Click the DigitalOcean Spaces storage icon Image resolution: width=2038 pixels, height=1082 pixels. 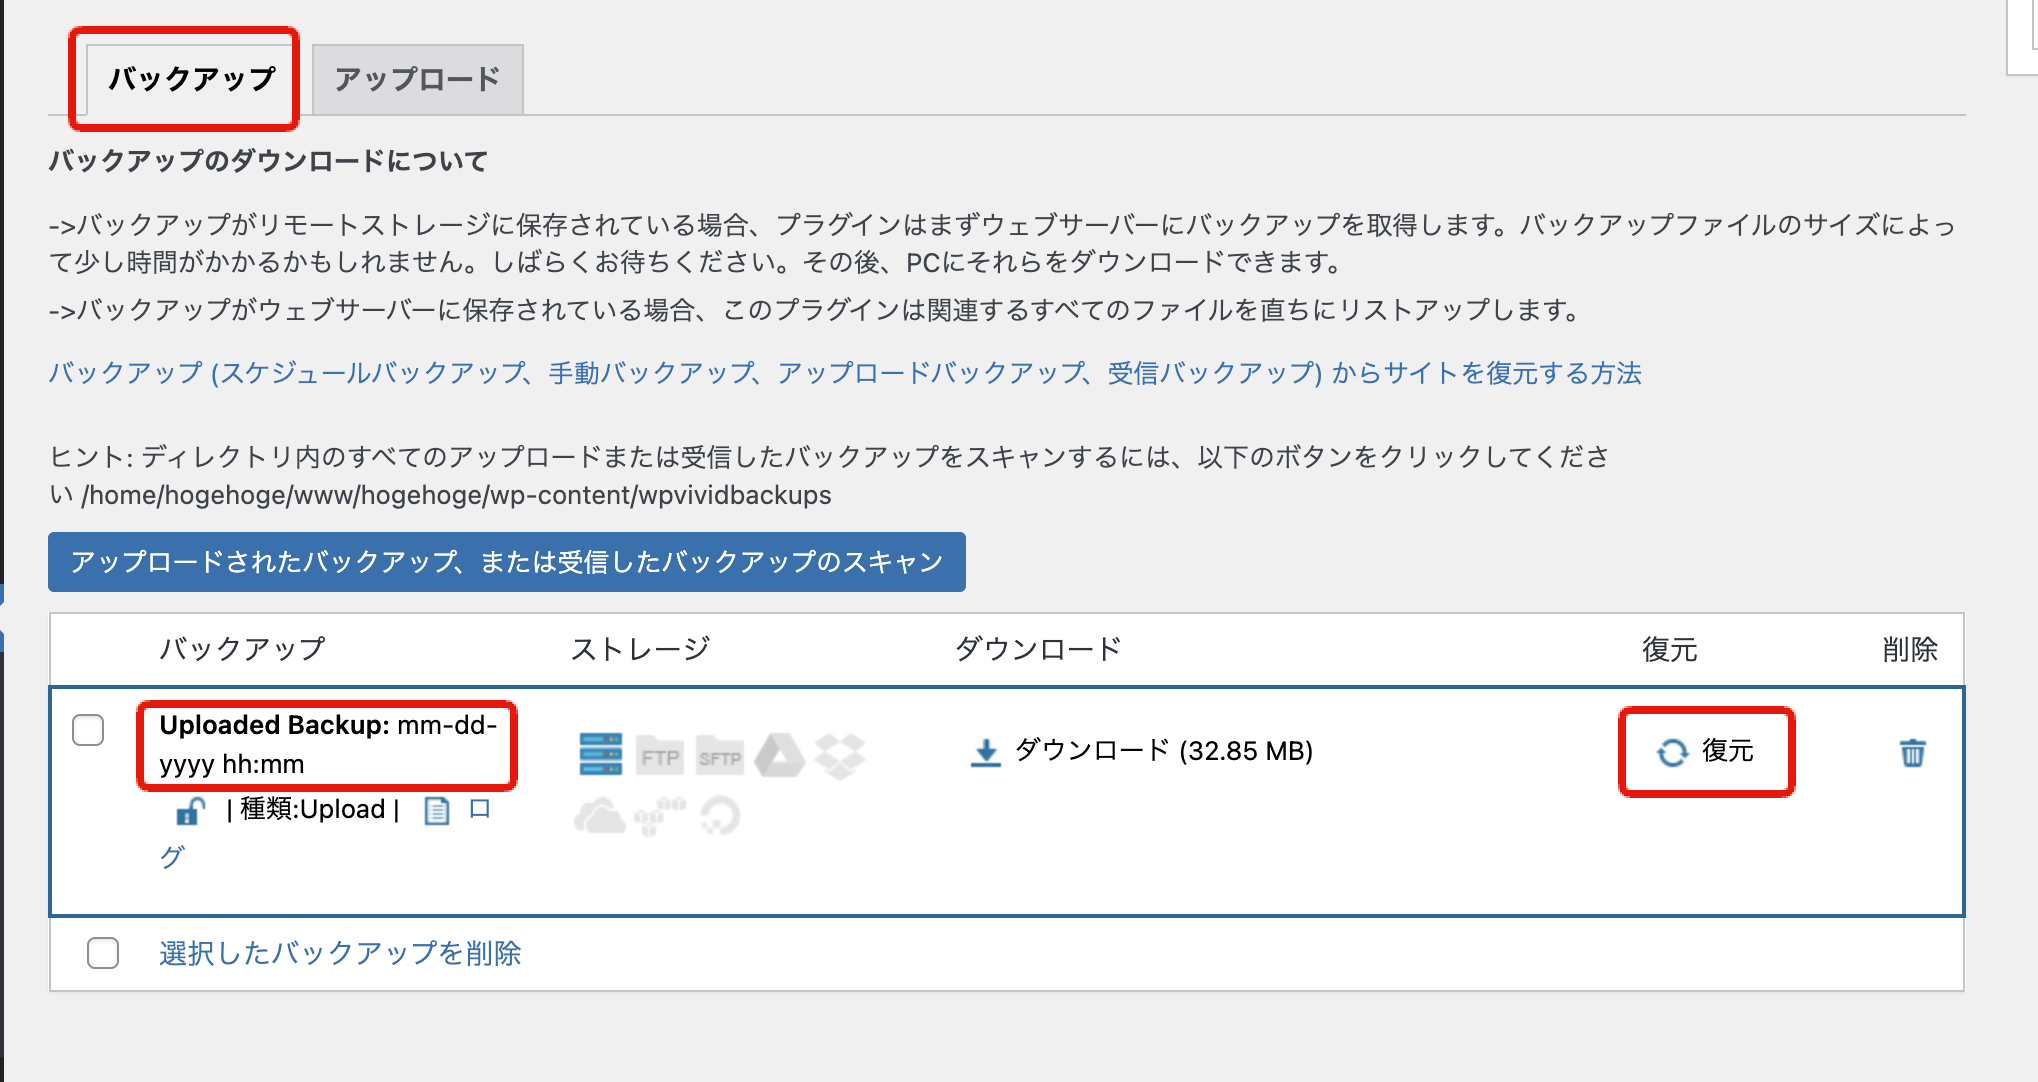click(720, 817)
